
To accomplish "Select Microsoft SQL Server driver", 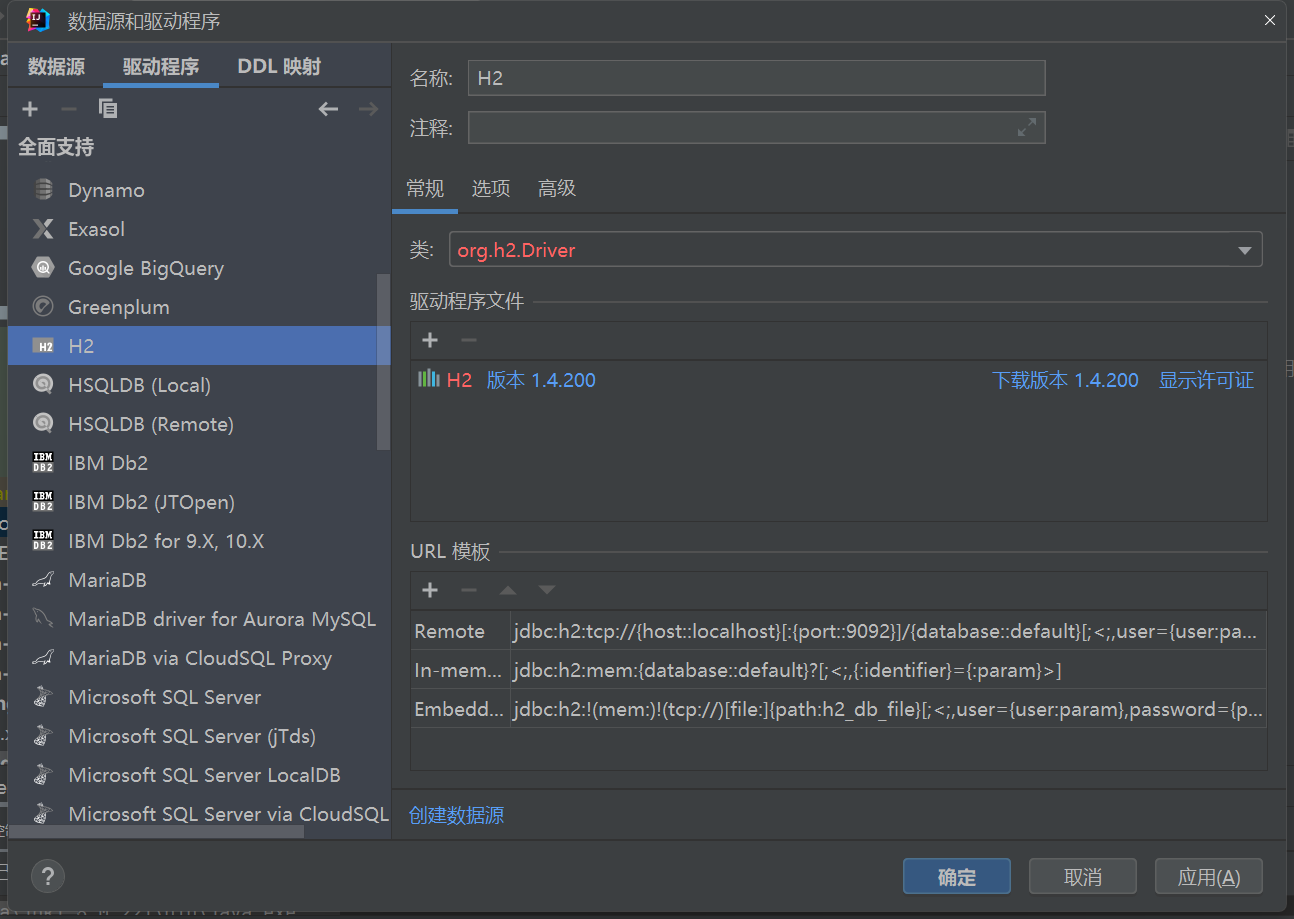I will pos(165,697).
